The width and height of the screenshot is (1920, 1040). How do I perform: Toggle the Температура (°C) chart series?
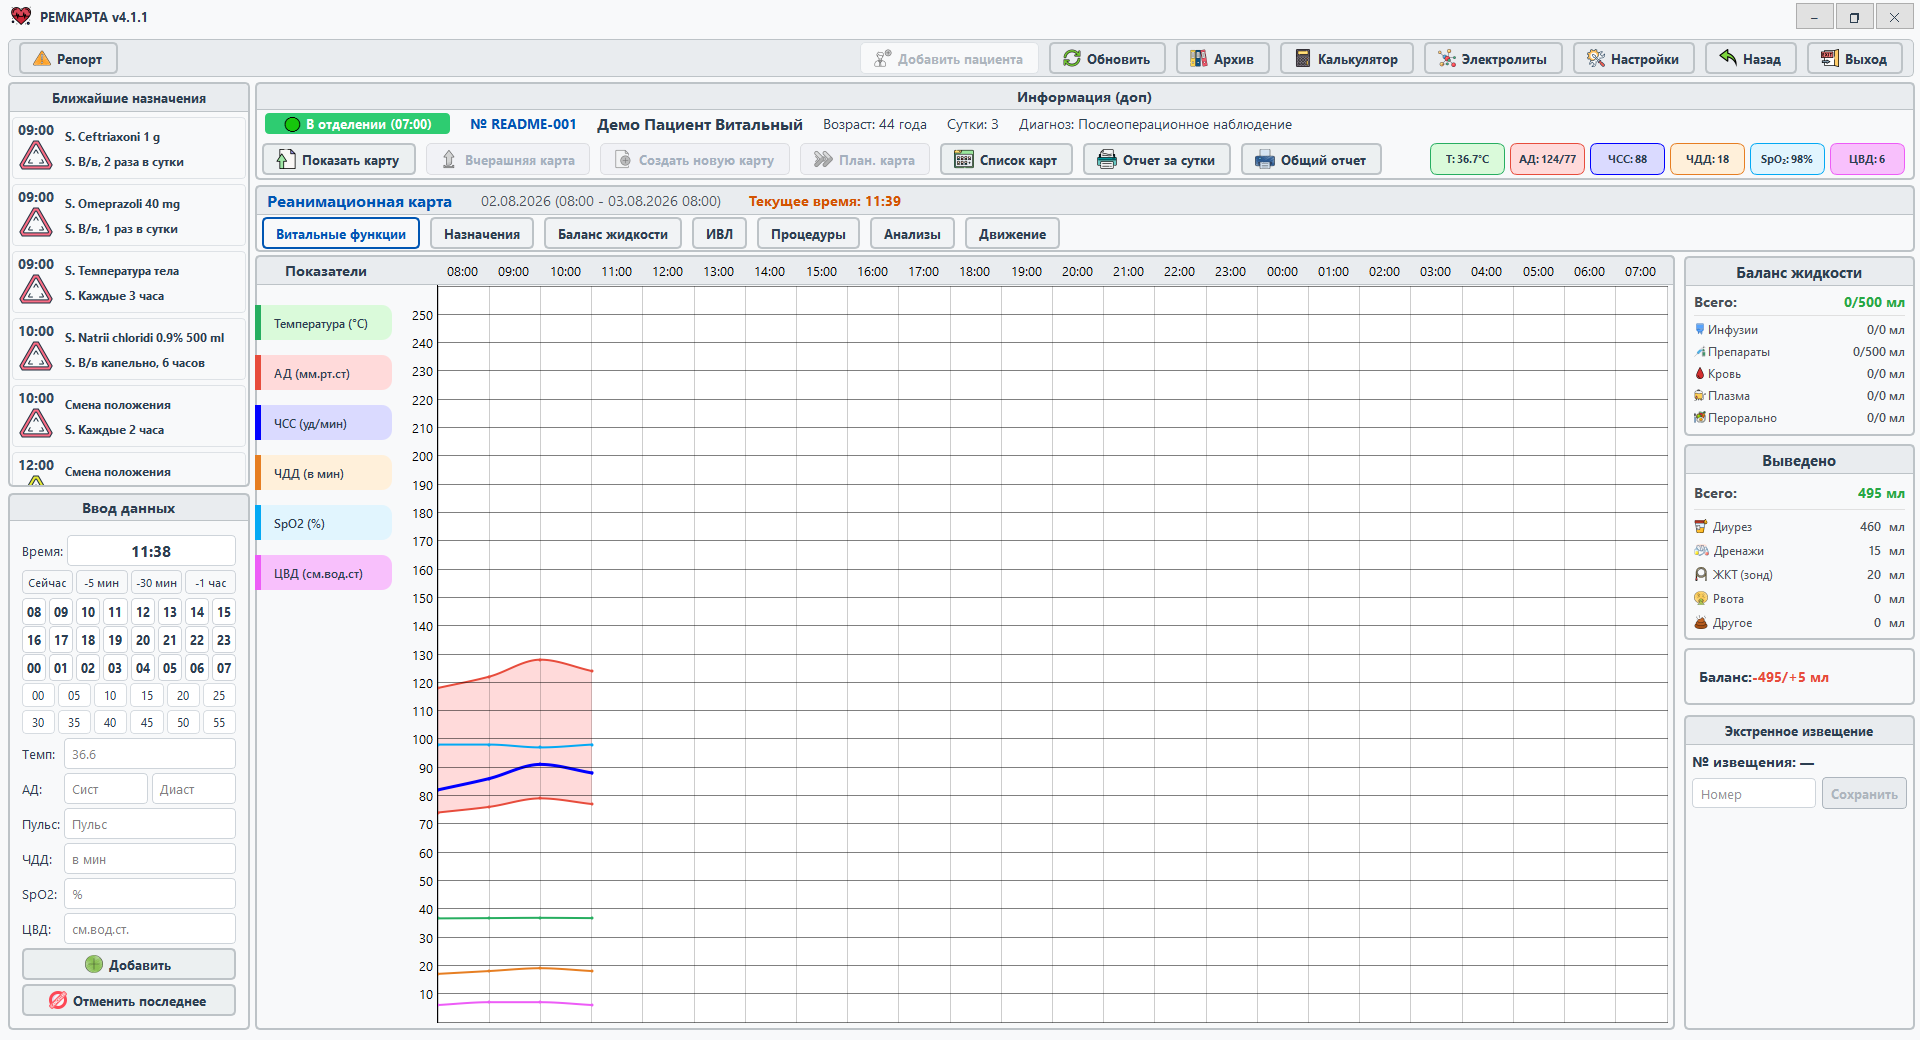pyautogui.click(x=324, y=323)
